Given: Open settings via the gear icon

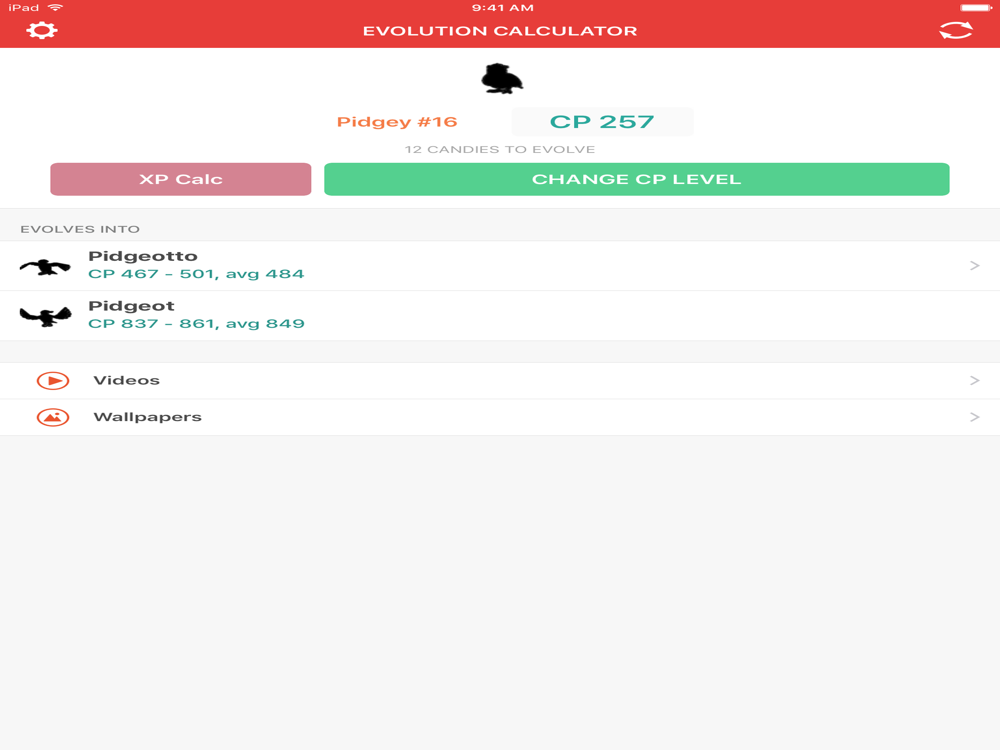Looking at the screenshot, I should tap(41, 30).
